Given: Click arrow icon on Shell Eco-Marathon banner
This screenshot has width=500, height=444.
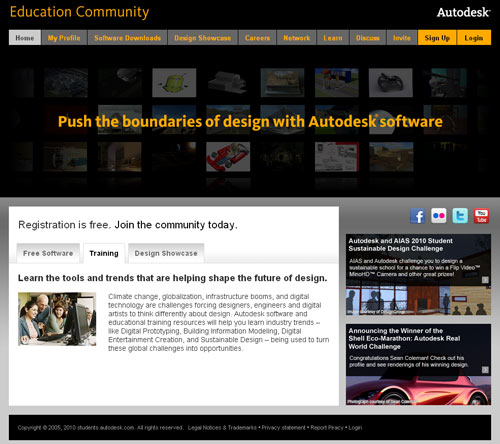Looking at the screenshot, I should [485, 370].
